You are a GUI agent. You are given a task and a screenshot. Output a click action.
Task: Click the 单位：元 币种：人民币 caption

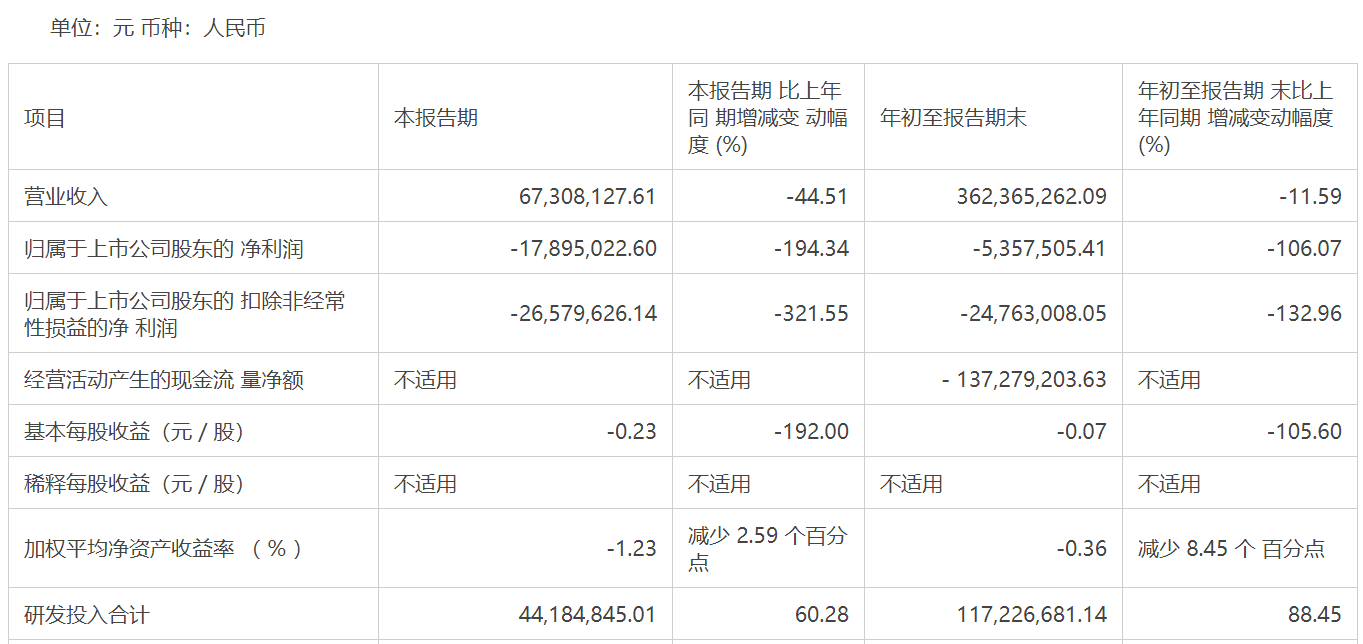[x=158, y=28]
